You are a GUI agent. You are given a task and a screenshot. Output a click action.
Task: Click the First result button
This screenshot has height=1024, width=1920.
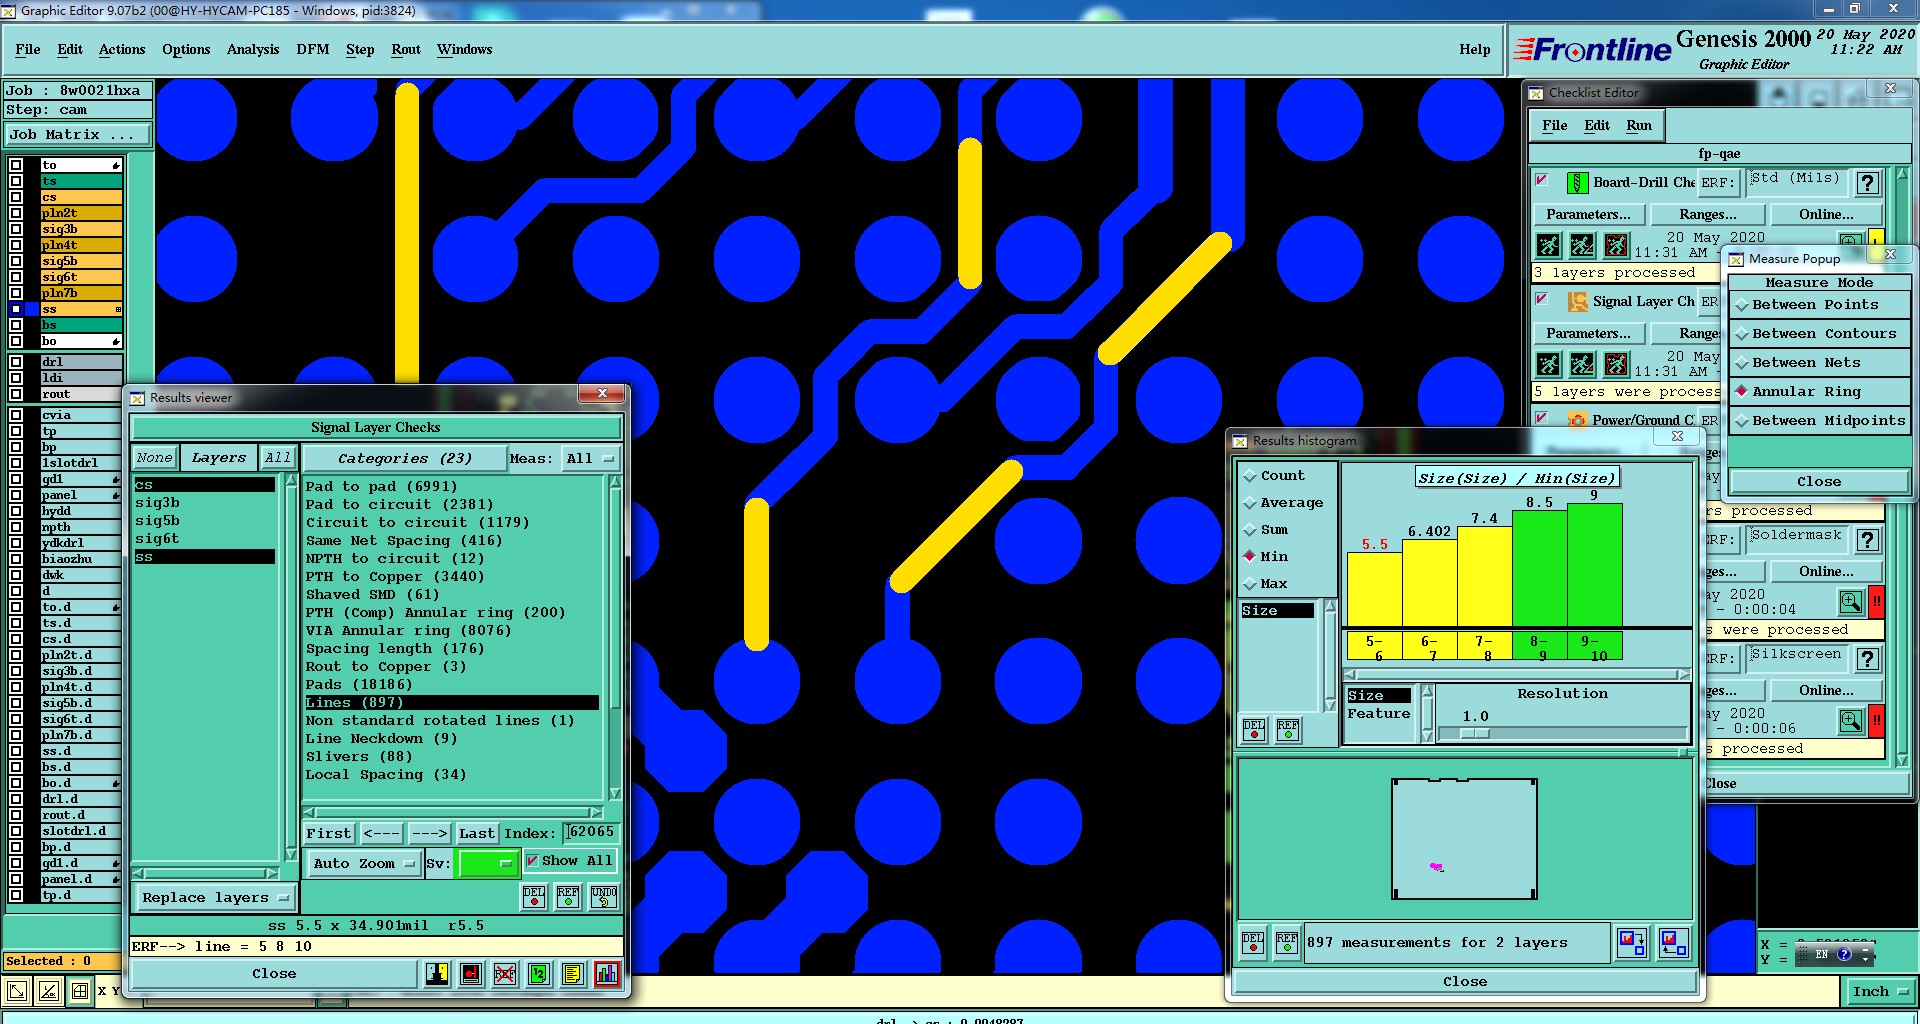click(x=329, y=834)
